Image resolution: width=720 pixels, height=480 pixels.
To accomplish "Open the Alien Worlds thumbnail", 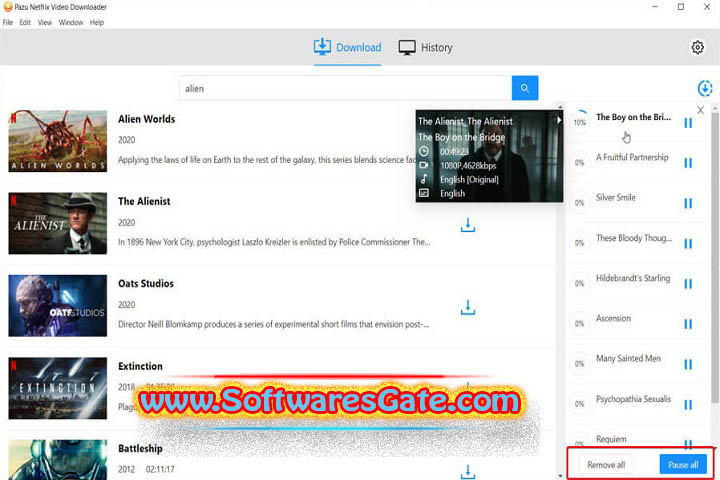I will [x=57, y=141].
